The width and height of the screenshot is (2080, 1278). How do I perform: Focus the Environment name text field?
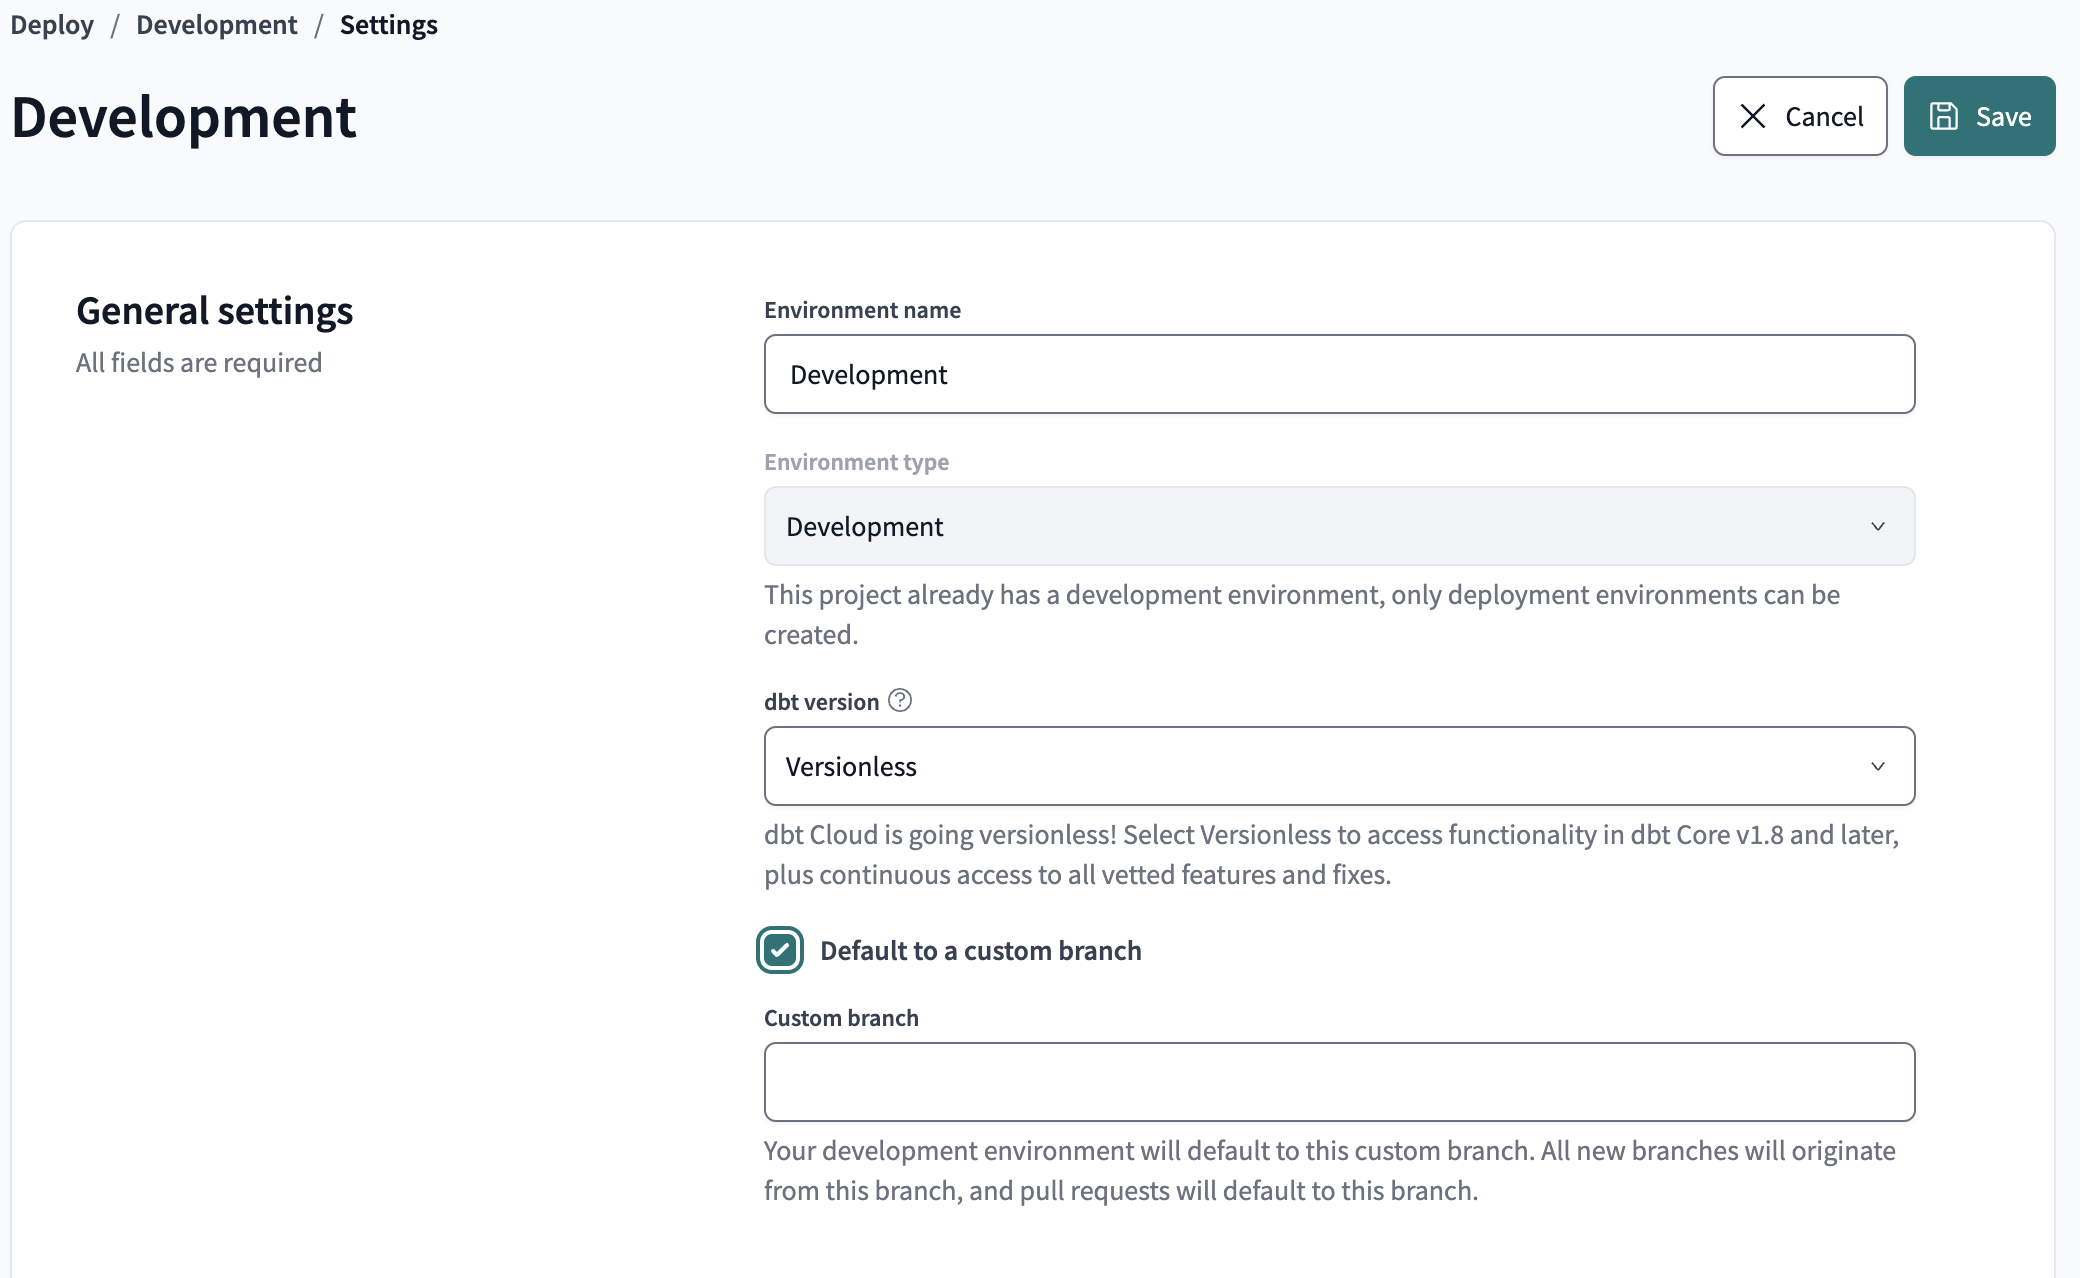coord(1339,374)
